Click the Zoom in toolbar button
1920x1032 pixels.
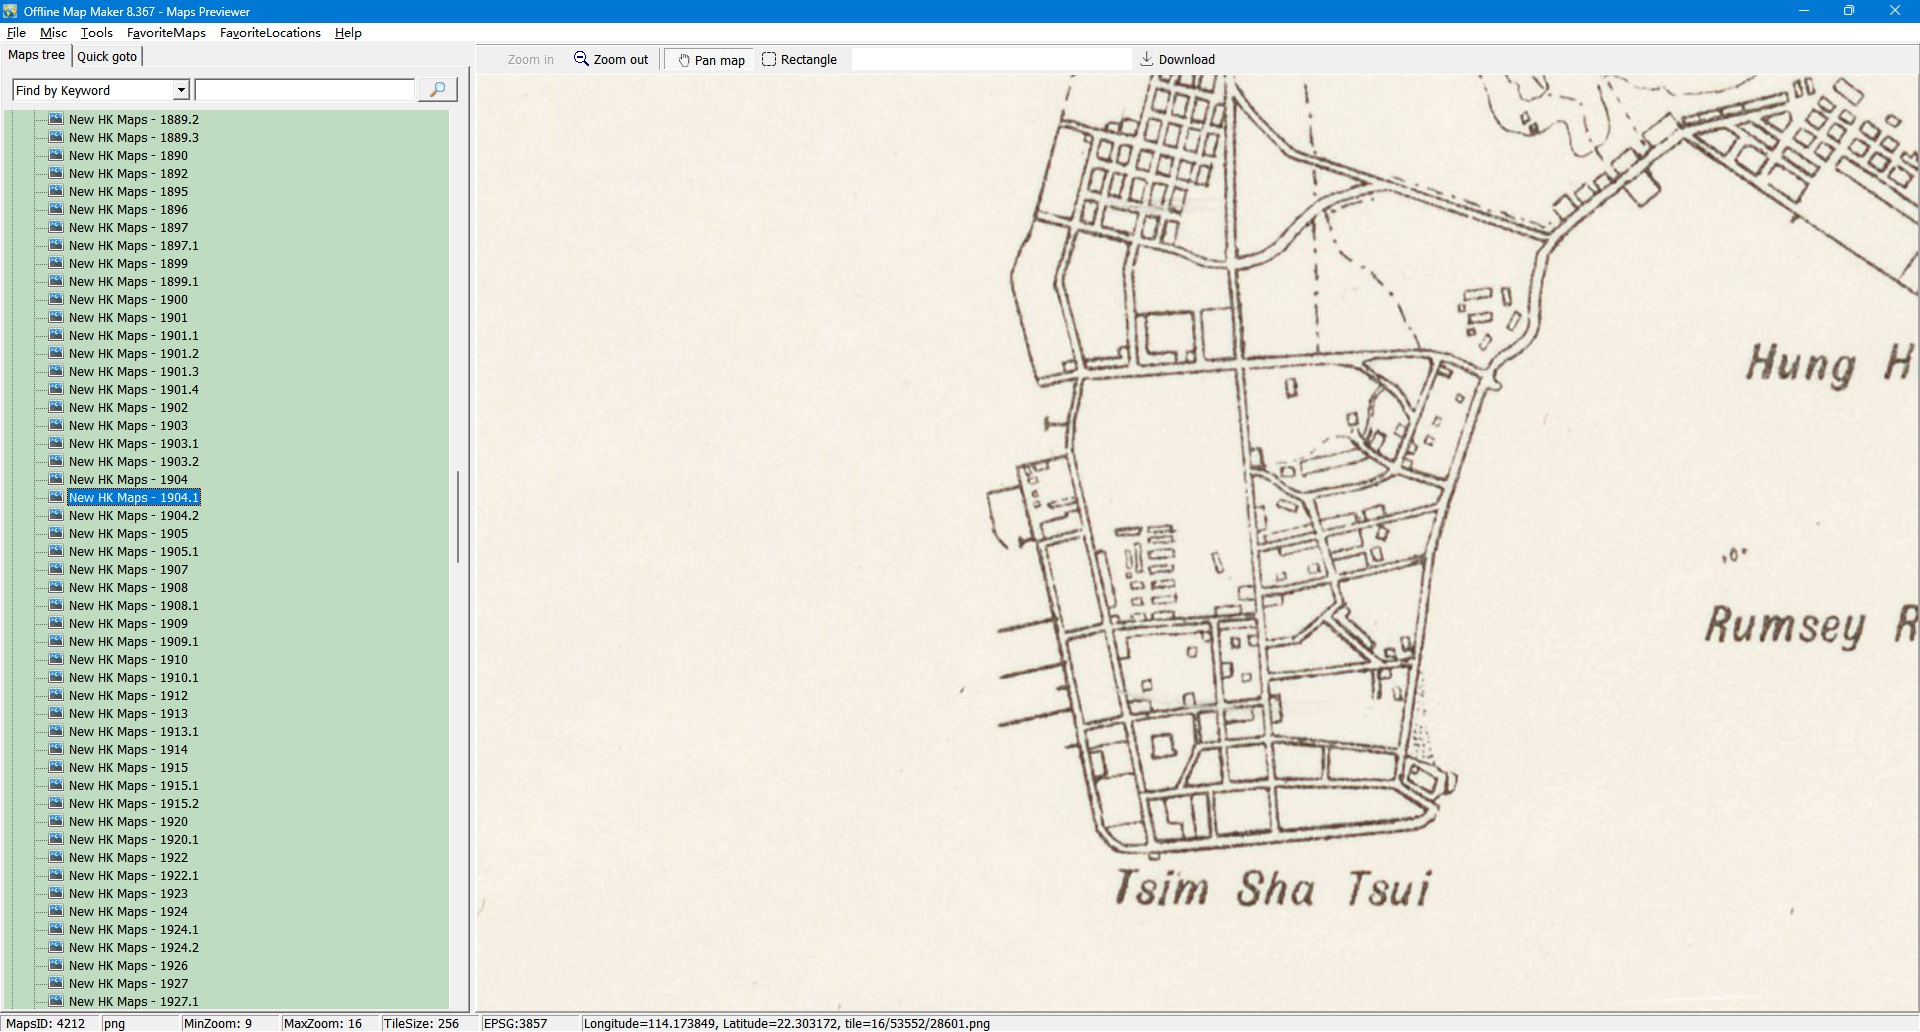click(x=530, y=60)
